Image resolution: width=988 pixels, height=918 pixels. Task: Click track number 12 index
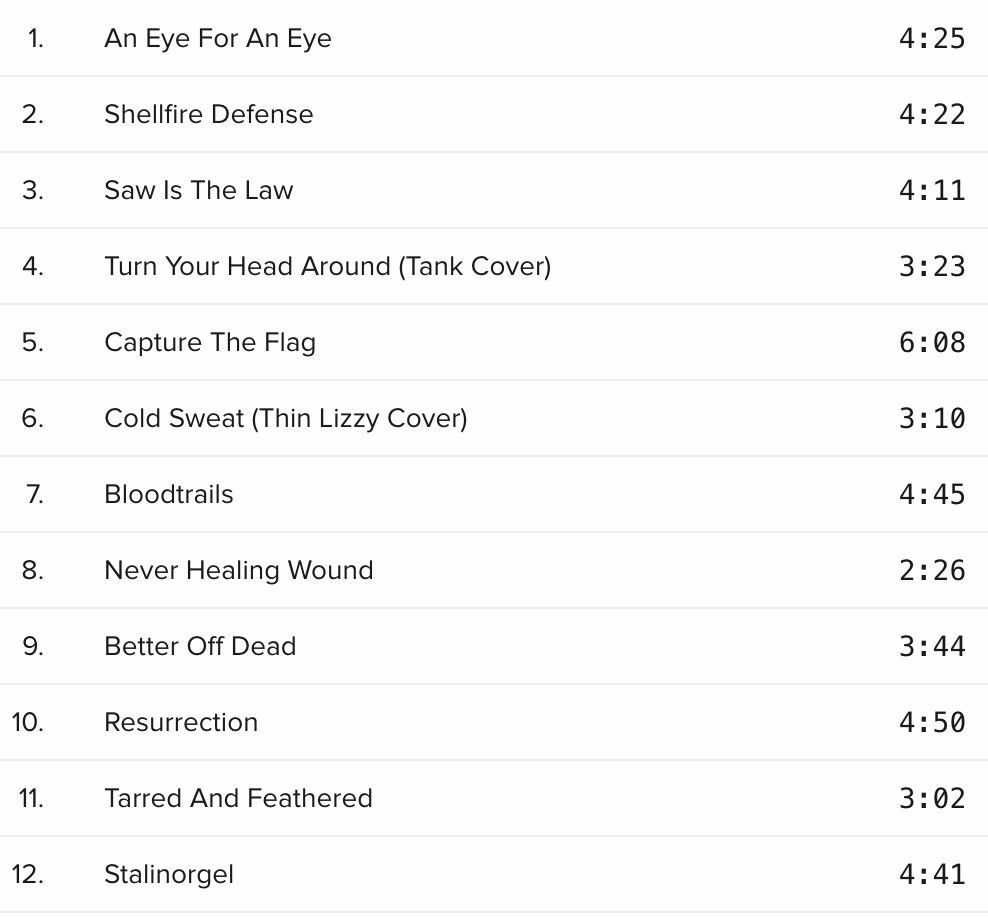click(x=28, y=875)
